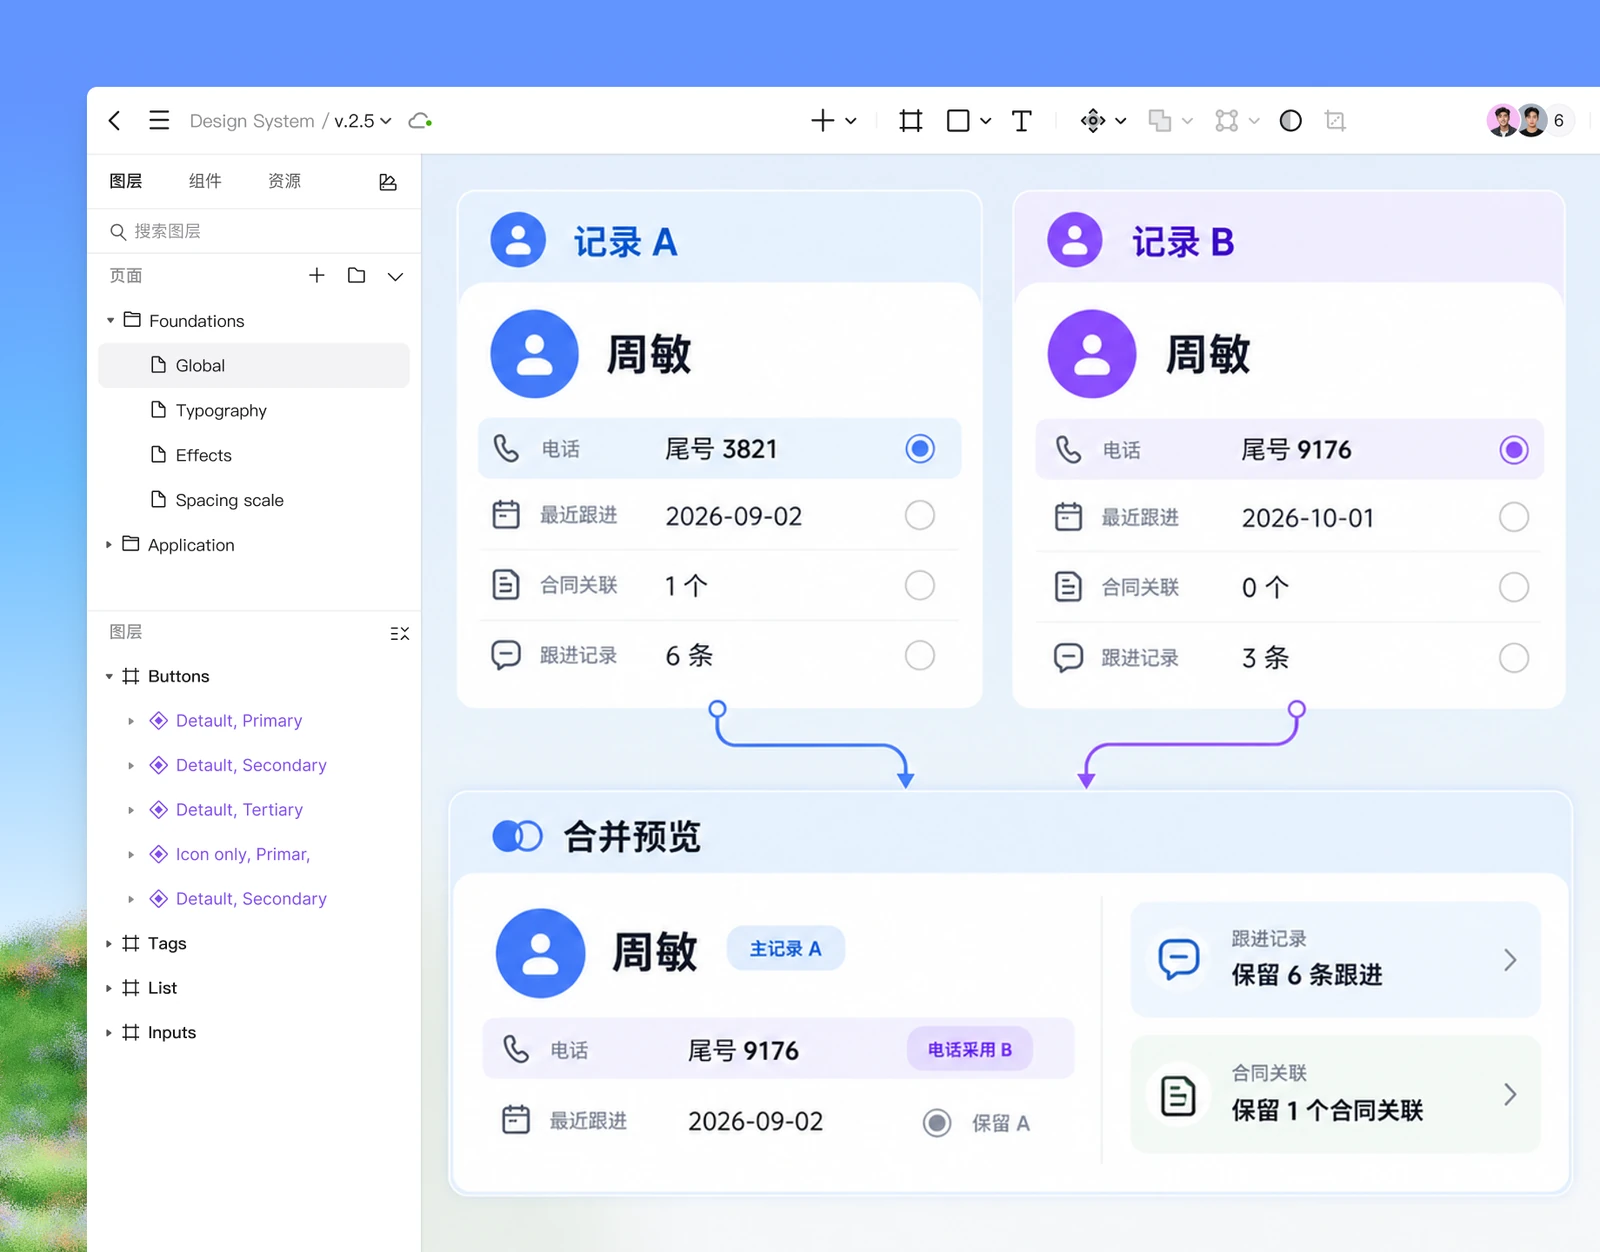
Task: Click the image panel icon beside 资源
Action: pyautogui.click(x=388, y=182)
